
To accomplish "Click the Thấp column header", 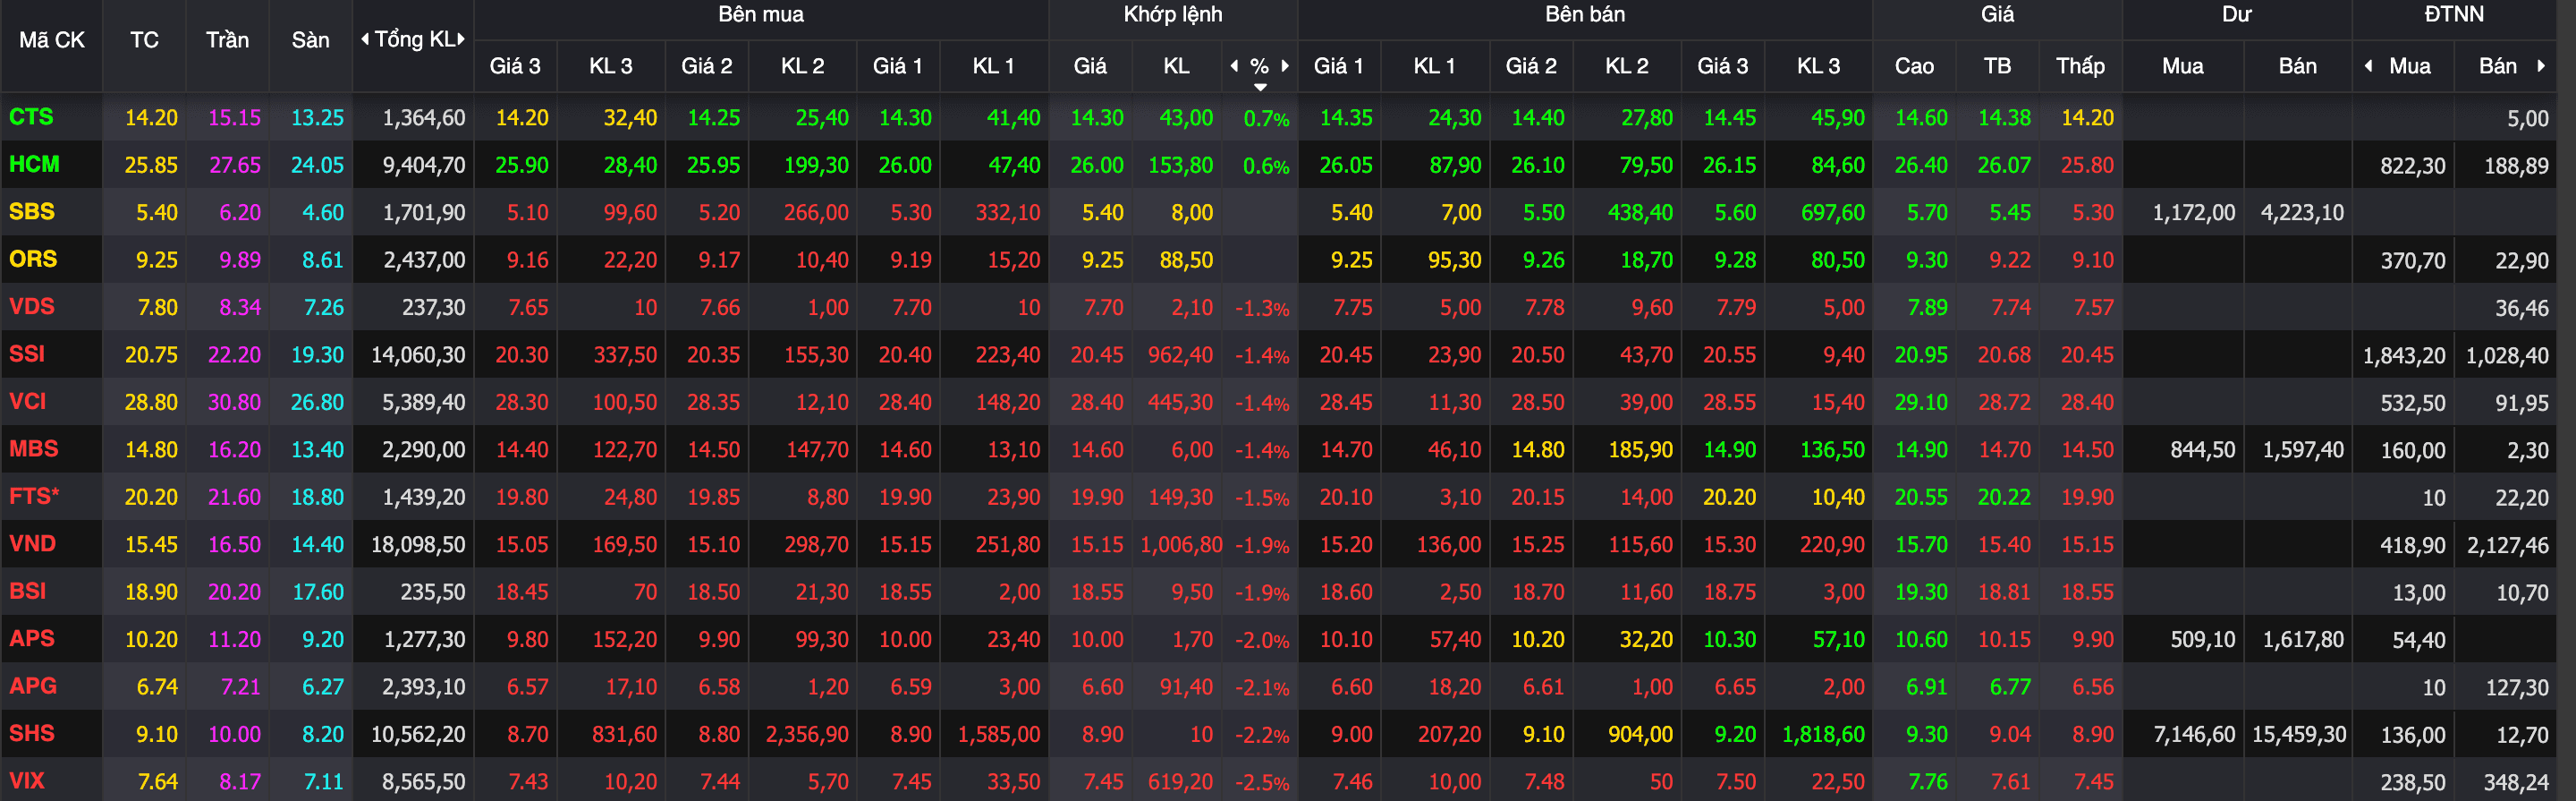I will tap(2080, 66).
